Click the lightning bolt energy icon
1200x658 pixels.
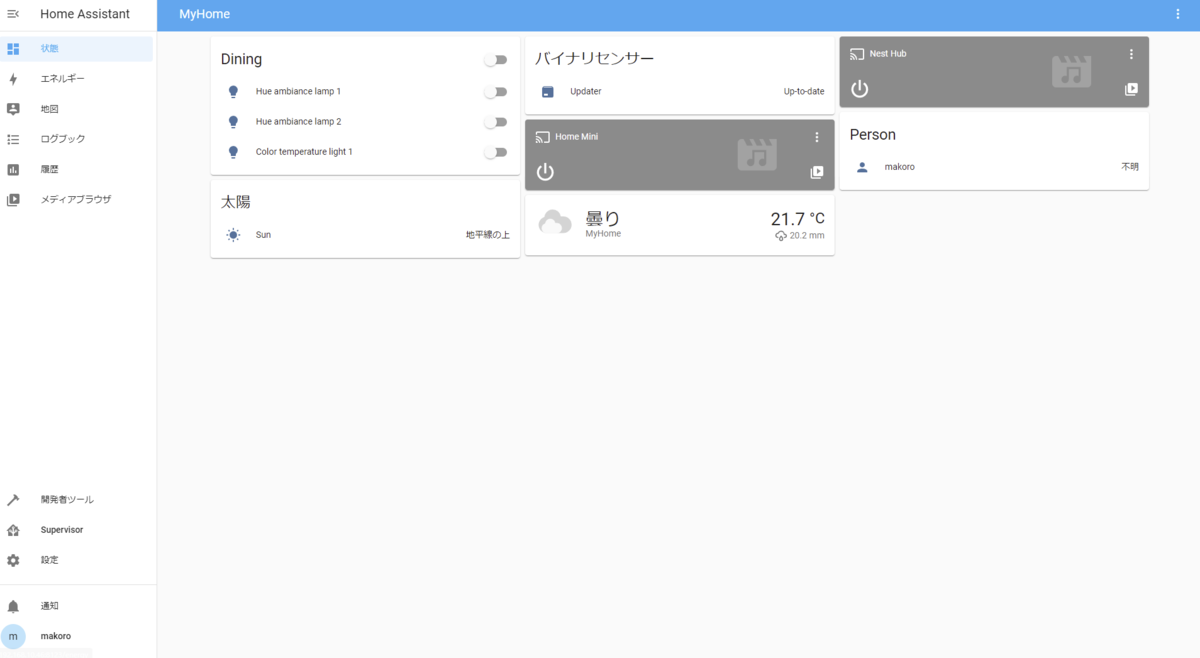13,79
